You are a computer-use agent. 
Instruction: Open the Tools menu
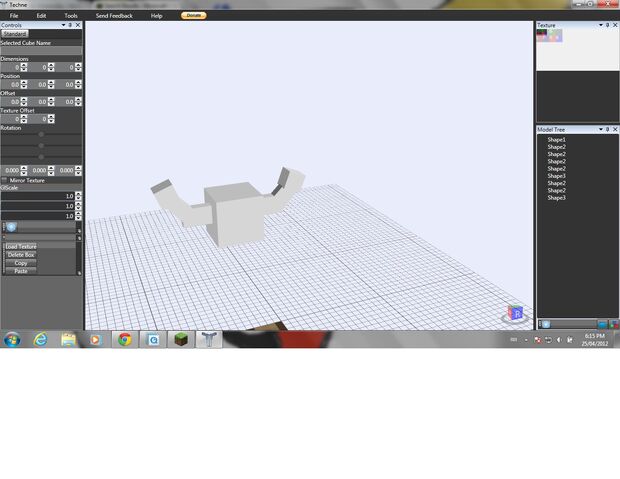(71, 16)
